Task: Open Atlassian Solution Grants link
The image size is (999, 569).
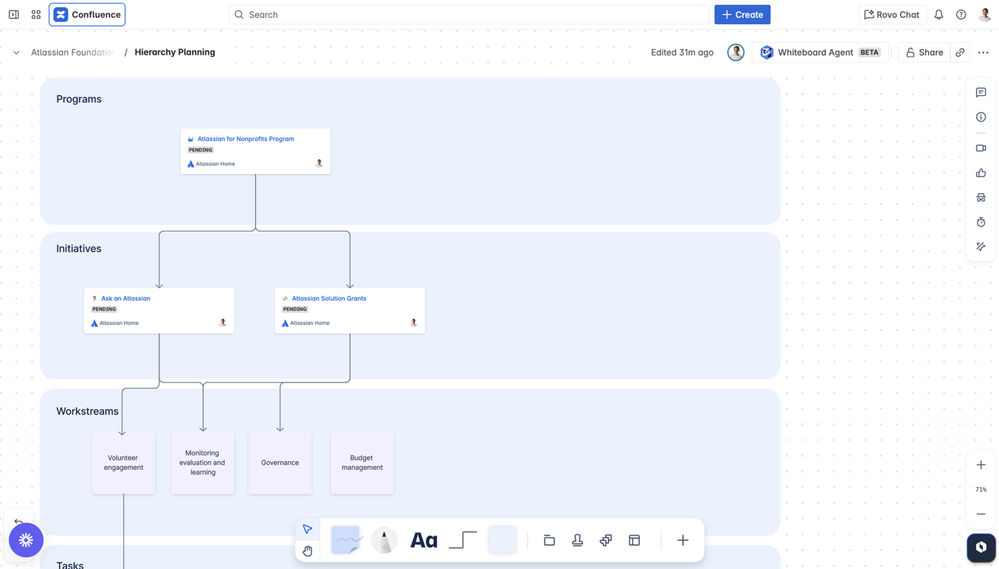Action: click(x=329, y=298)
